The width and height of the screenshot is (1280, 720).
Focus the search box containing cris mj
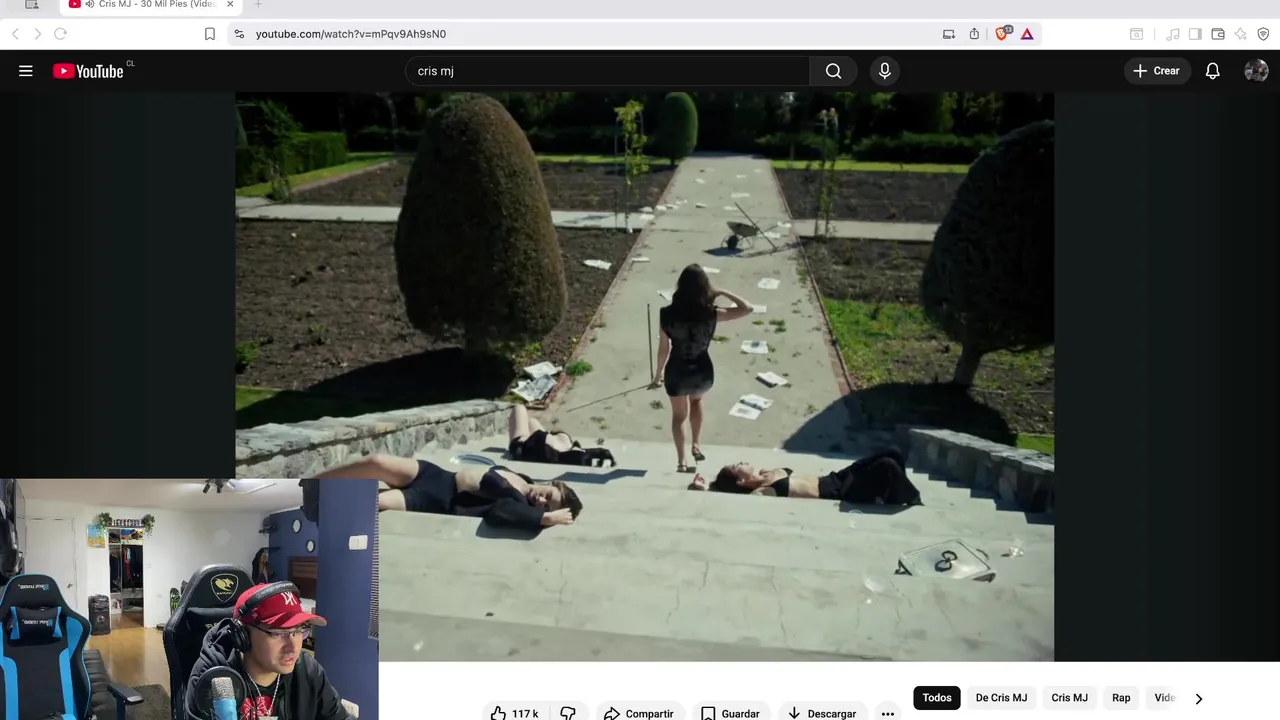tap(607, 71)
